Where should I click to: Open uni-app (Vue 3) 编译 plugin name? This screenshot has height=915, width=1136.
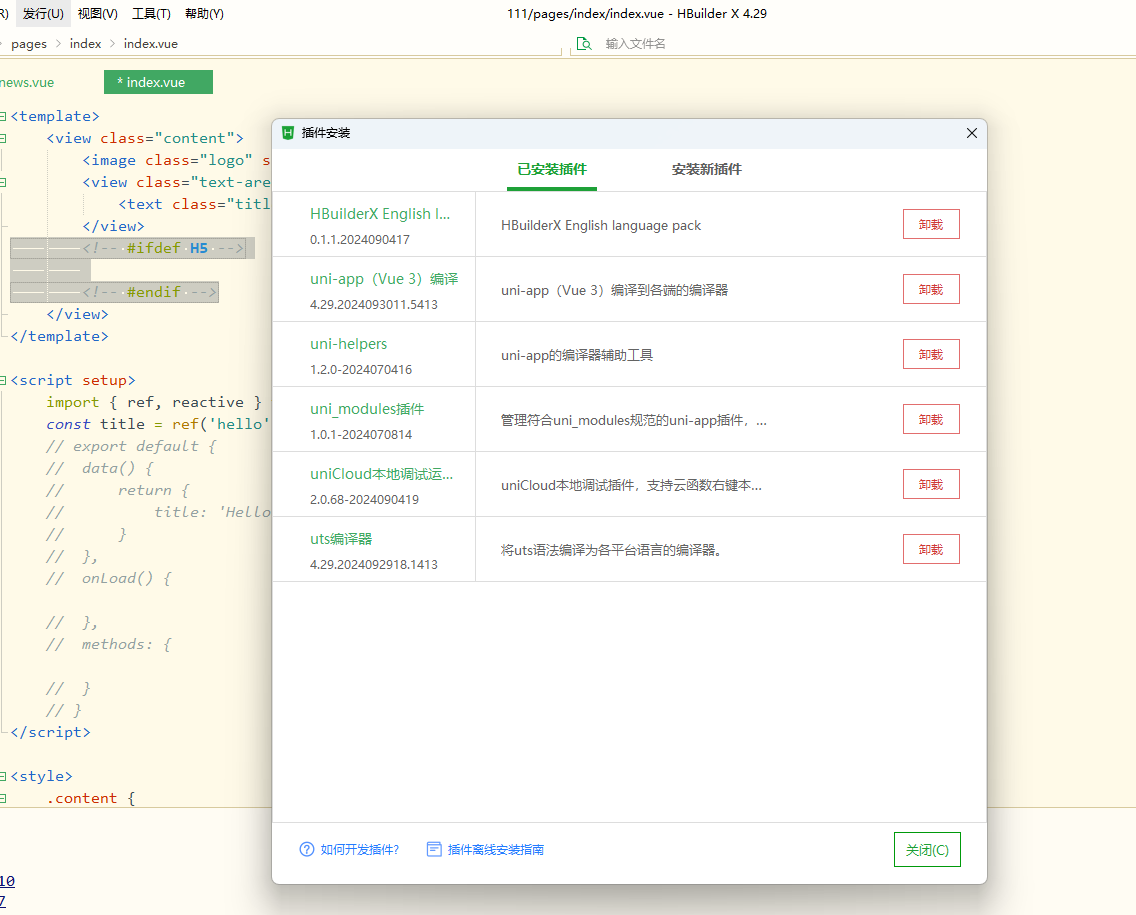pos(384,279)
